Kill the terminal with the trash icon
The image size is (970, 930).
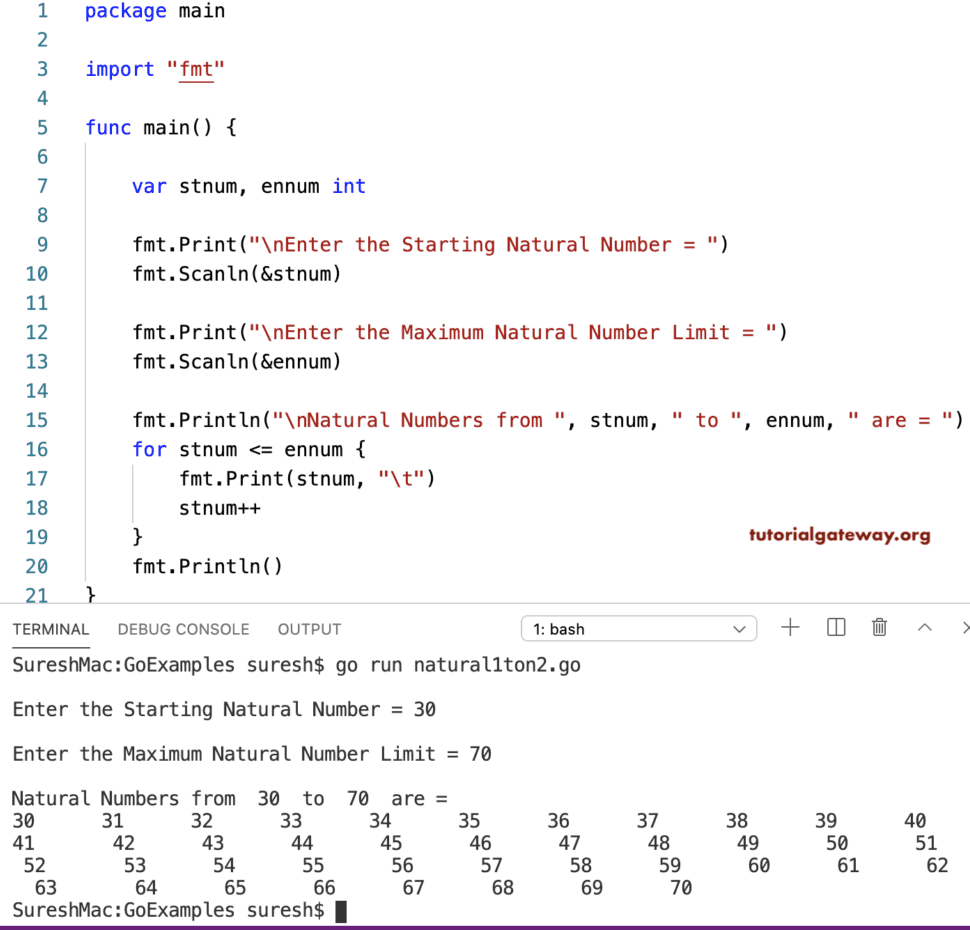point(879,627)
